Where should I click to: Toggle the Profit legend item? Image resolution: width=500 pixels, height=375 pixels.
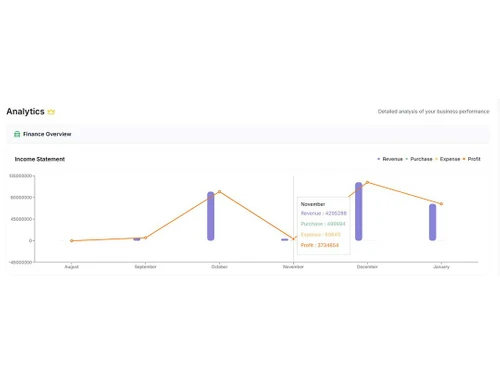pyautogui.click(x=471, y=159)
